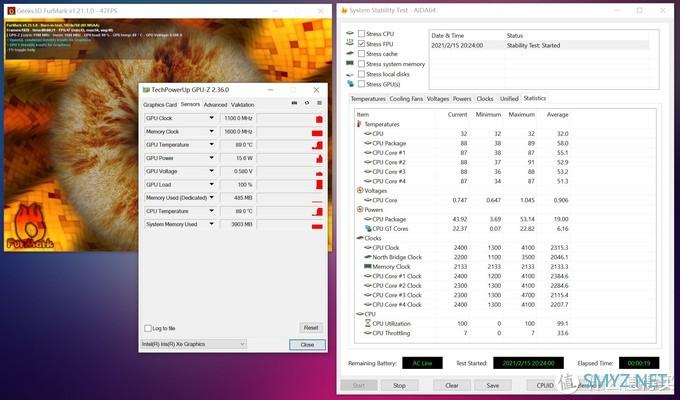Open the Memory Used (Dedicated) dropdown

(x=212, y=197)
